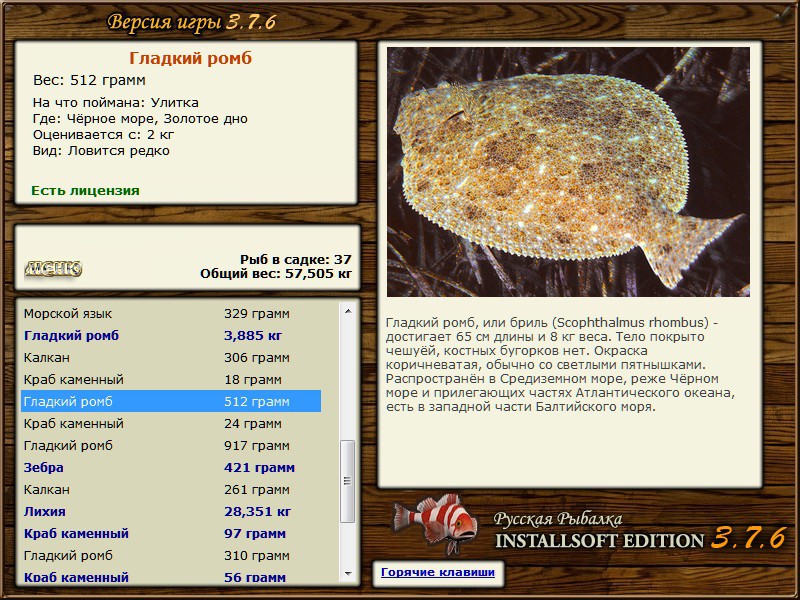Select Гладкий ромб weighing 3,885 кг
The image size is (800, 600).
point(170,336)
